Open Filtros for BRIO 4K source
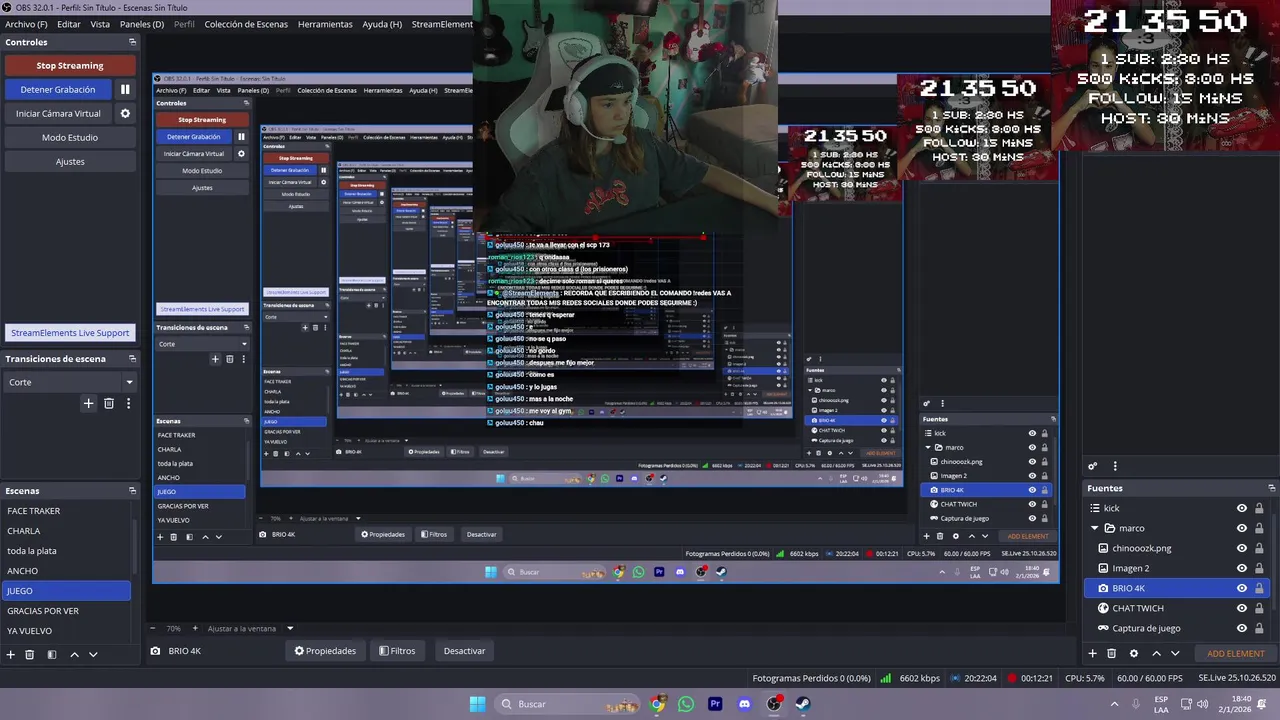The width and height of the screenshot is (1280, 720). click(397, 651)
